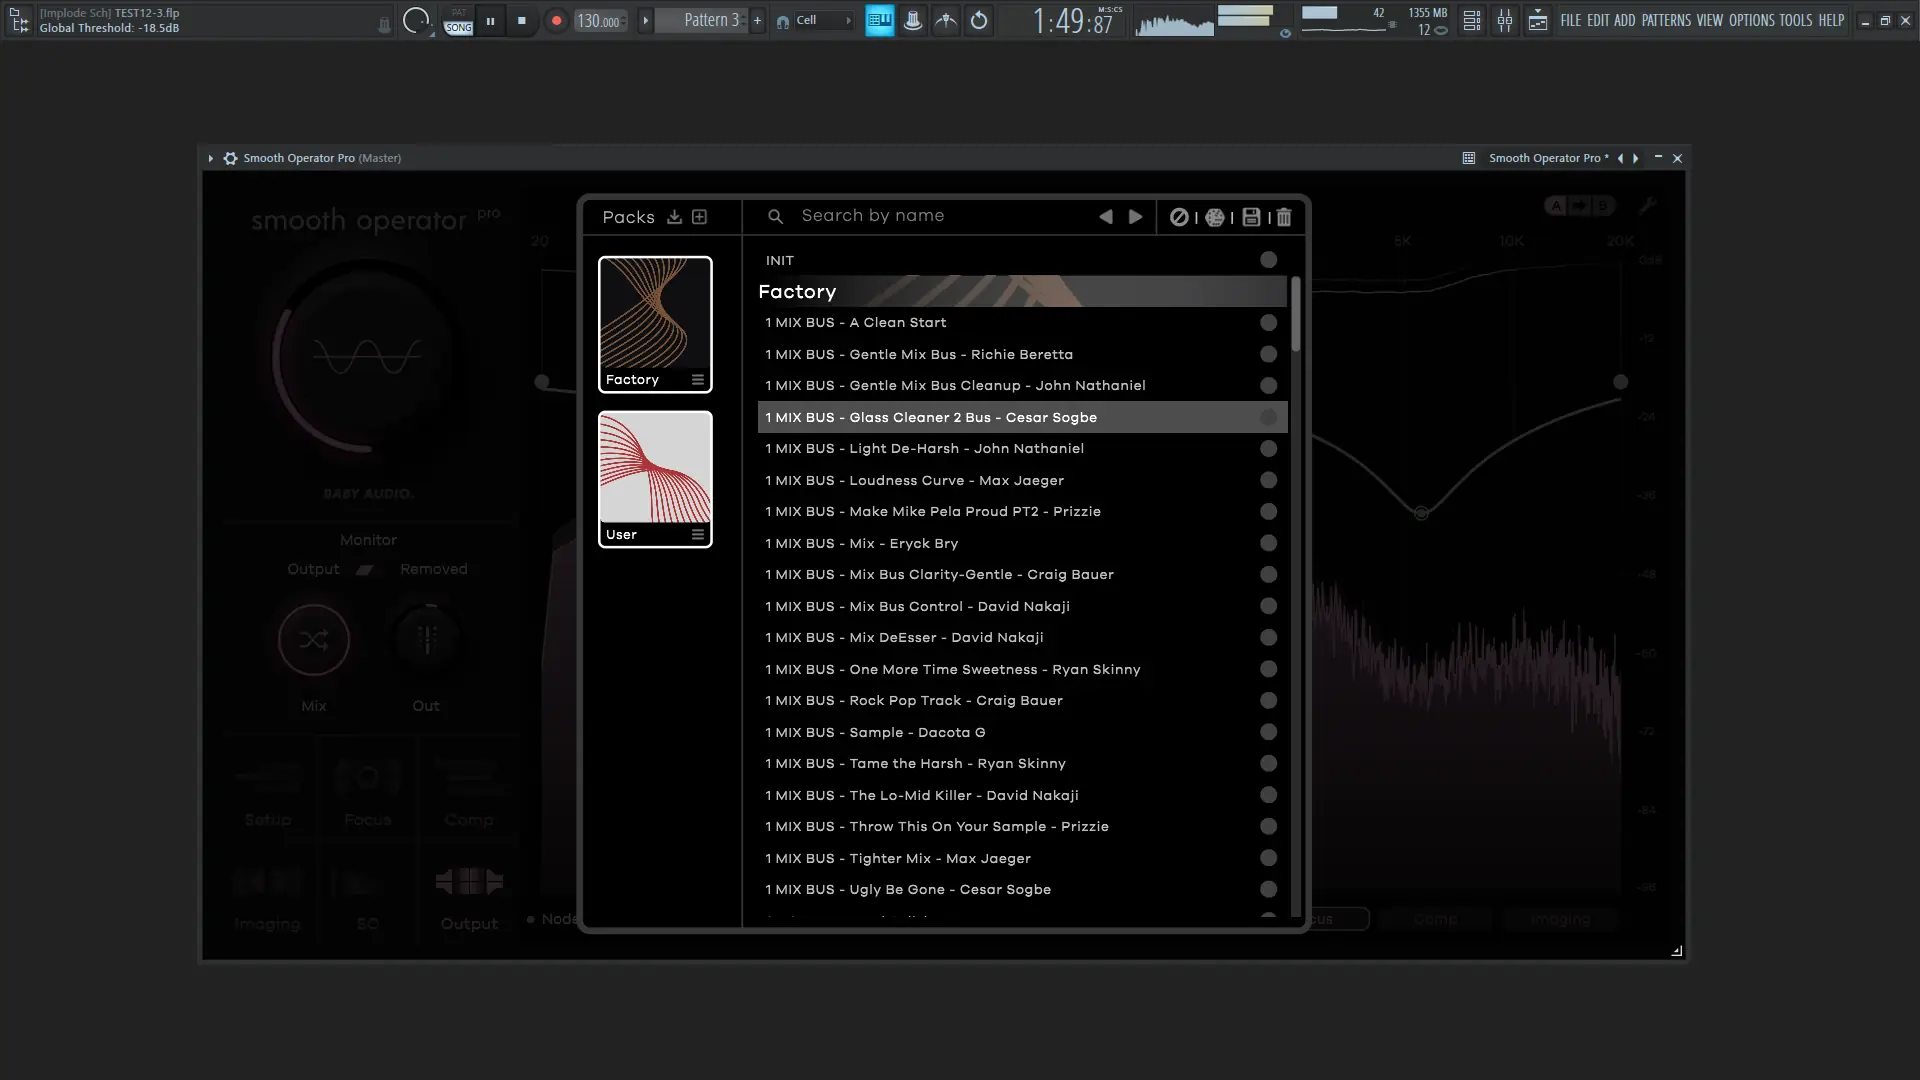Click the randomize preset dice icon
Image resolution: width=1920 pixels, height=1080 pixels.
tap(1214, 217)
